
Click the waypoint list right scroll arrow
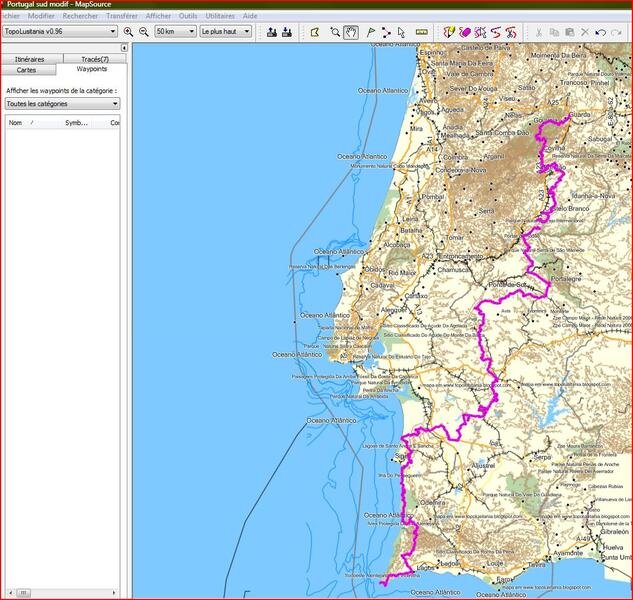click(x=114, y=593)
